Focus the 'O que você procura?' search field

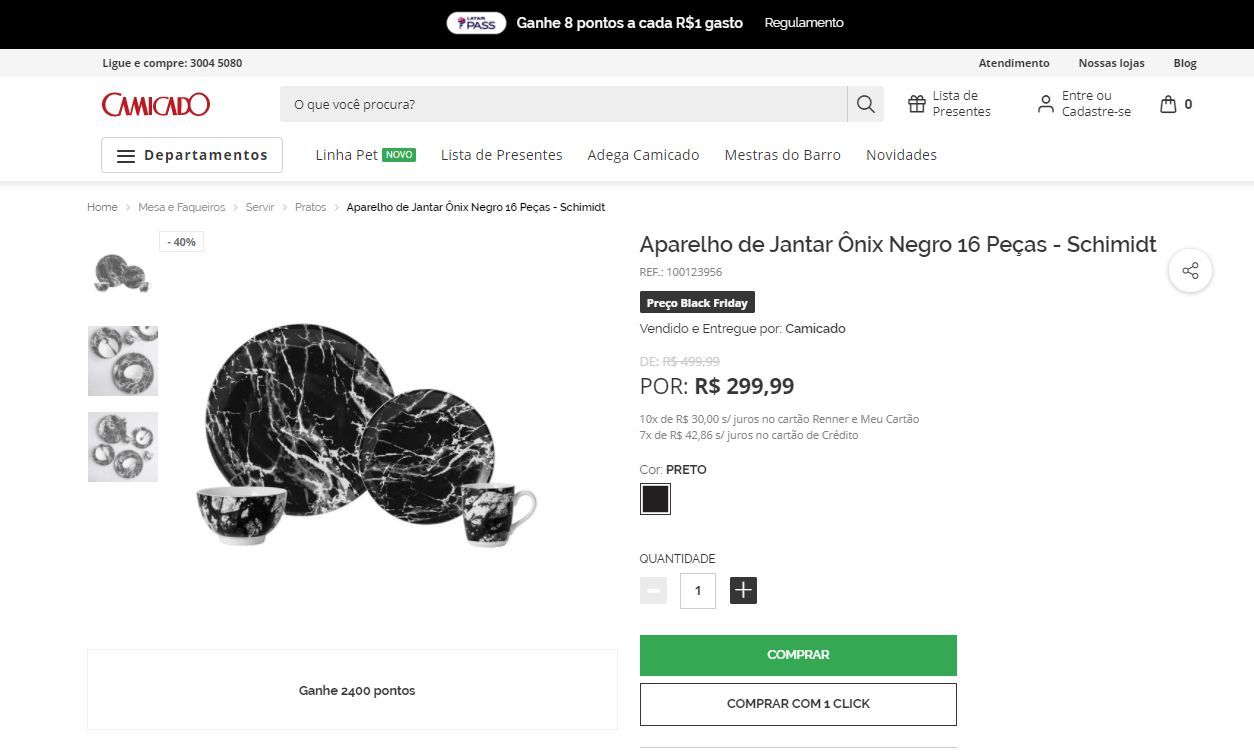pos(563,104)
